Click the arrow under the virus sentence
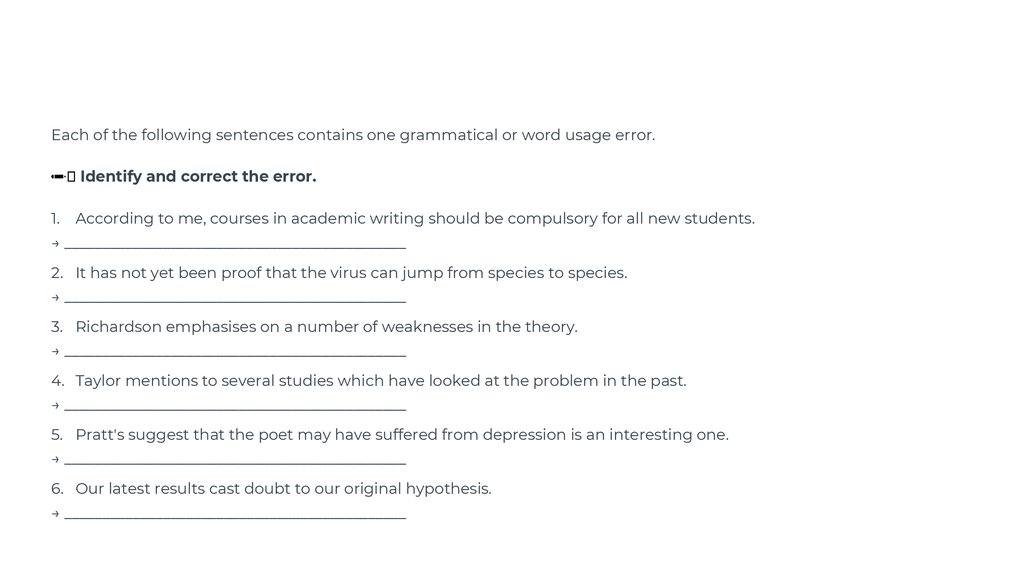 pos(55,298)
